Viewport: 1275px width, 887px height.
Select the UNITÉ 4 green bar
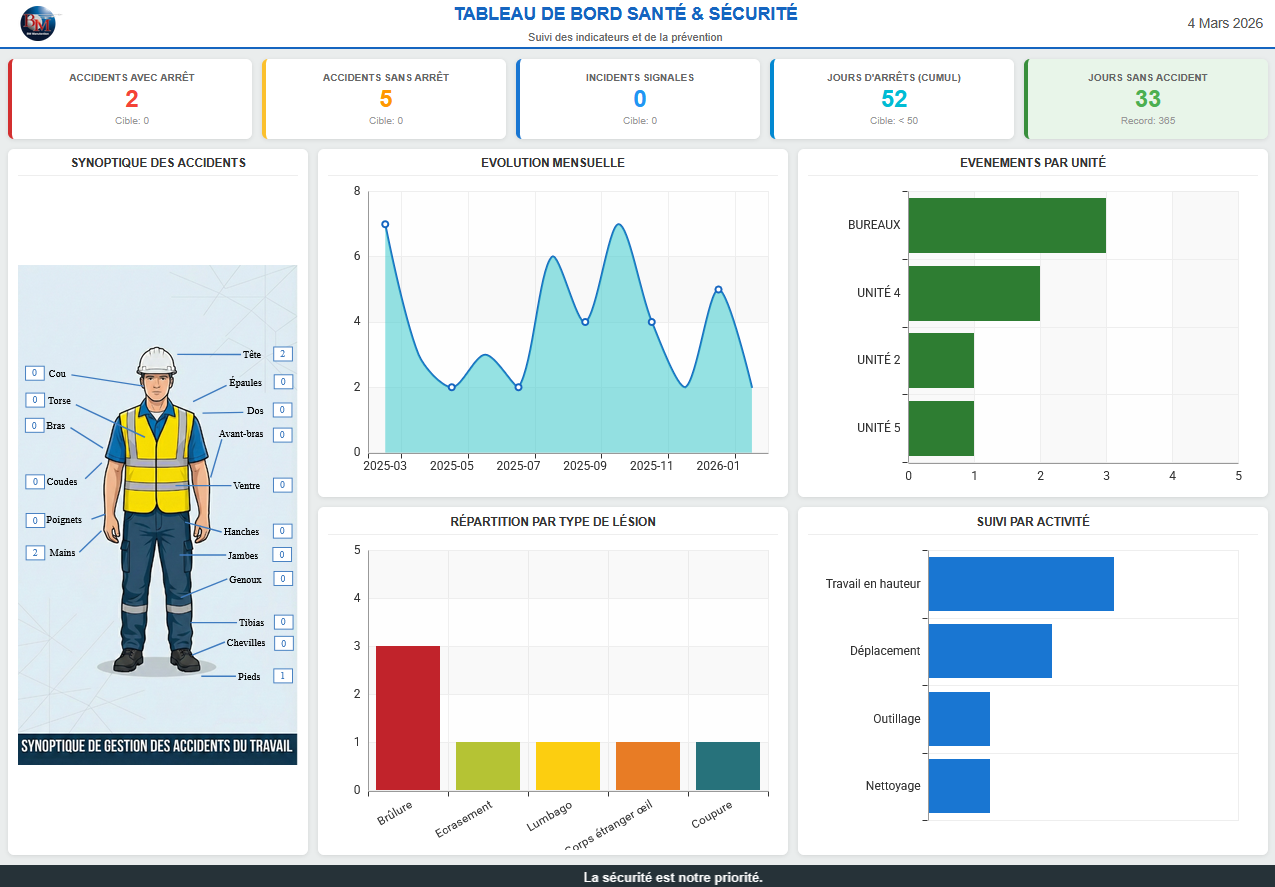[x=974, y=293]
